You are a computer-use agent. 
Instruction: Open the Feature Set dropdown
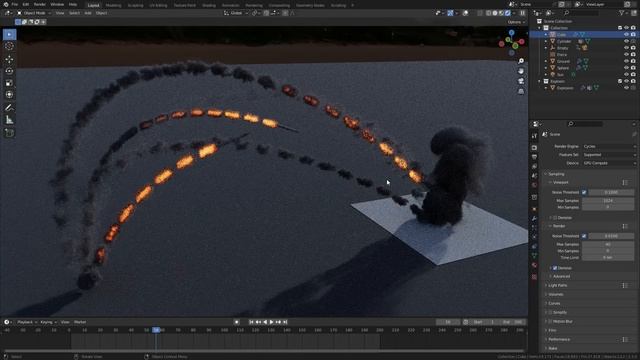coord(609,155)
